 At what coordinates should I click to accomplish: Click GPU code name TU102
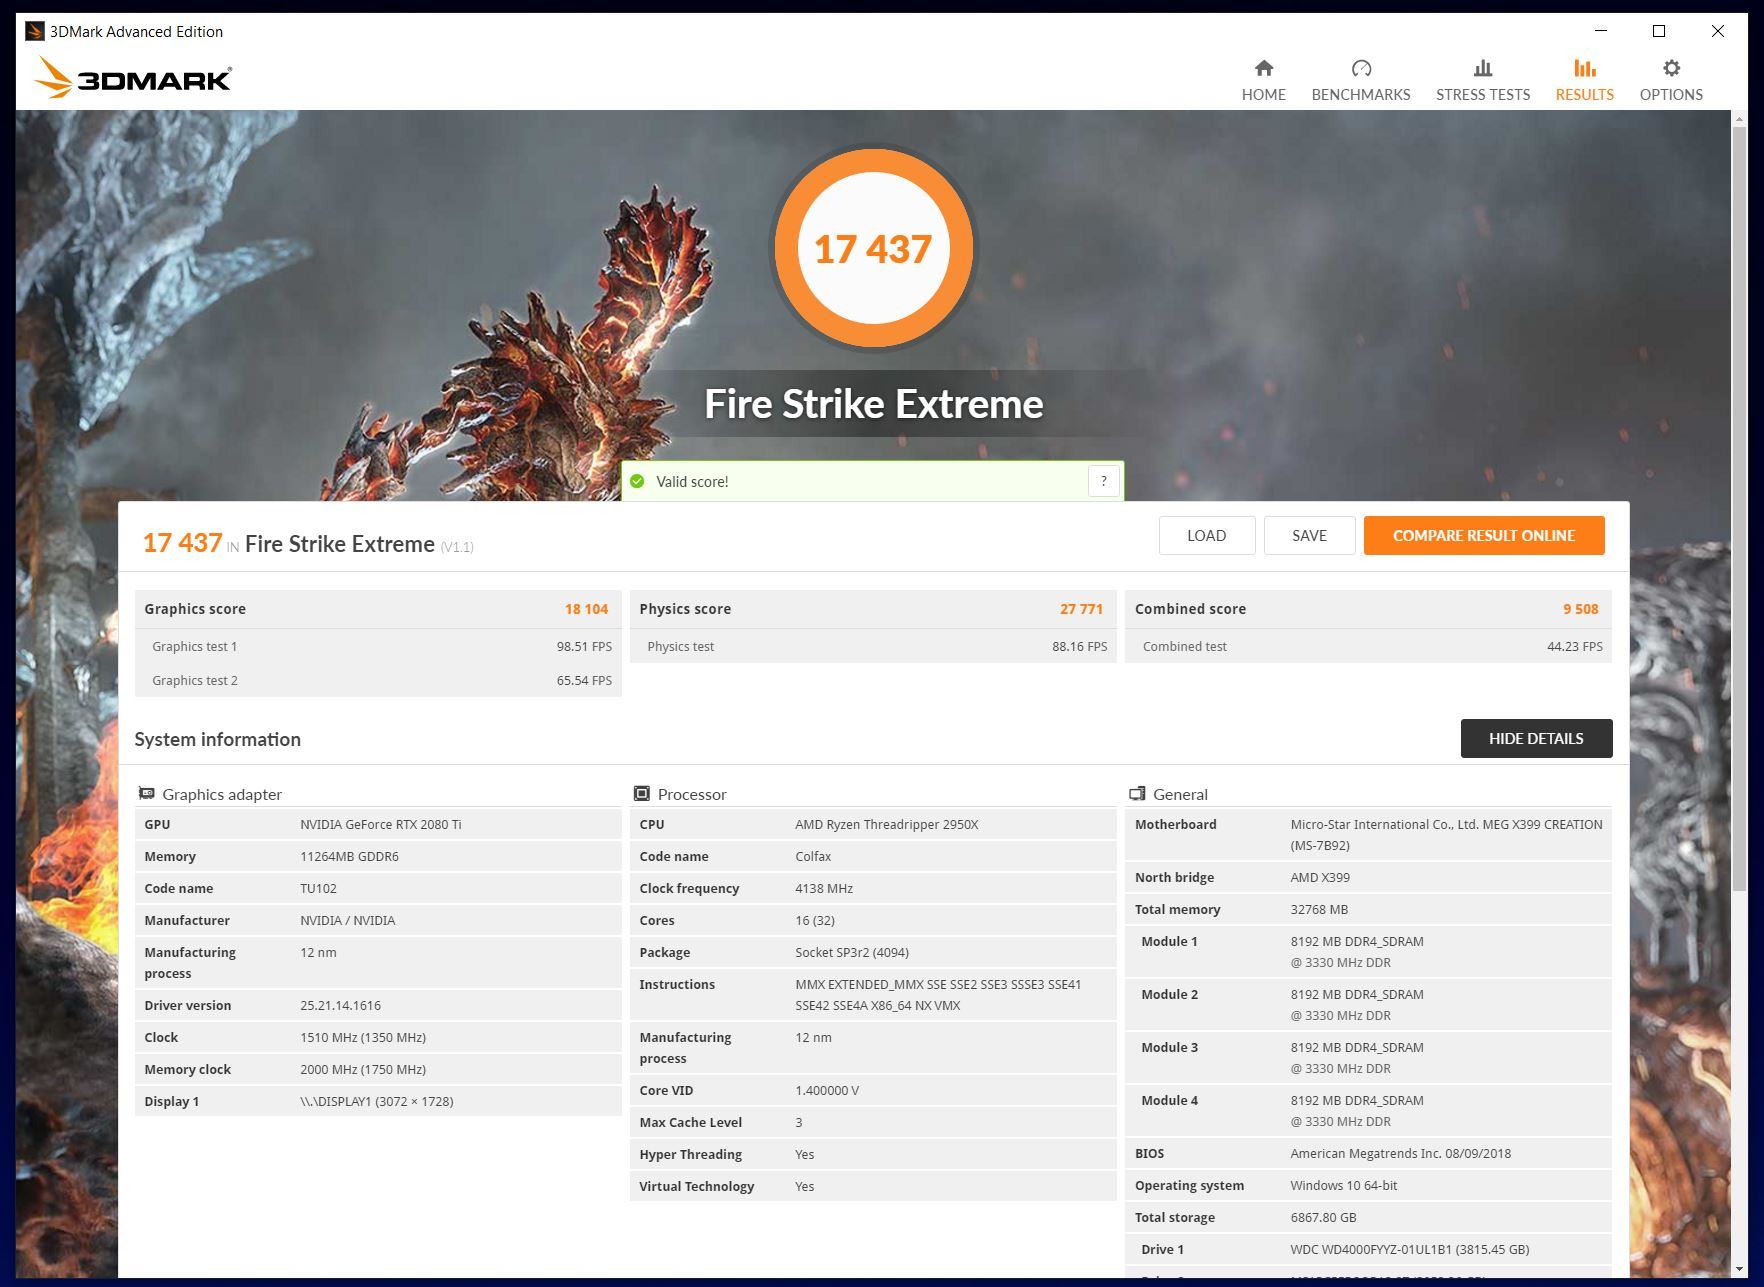click(318, 889)
